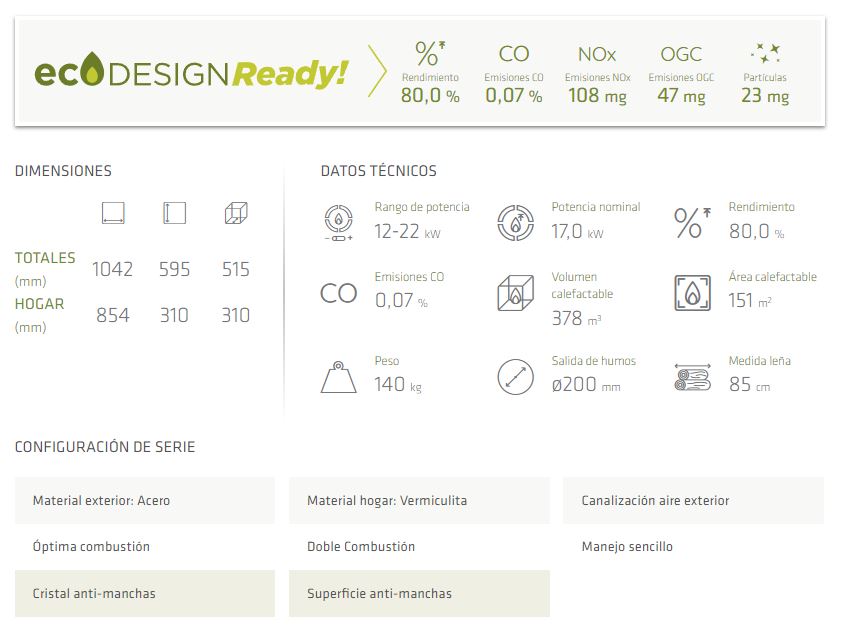
Task: Click the Volumen calefactable cube icon
Action: 515,293
